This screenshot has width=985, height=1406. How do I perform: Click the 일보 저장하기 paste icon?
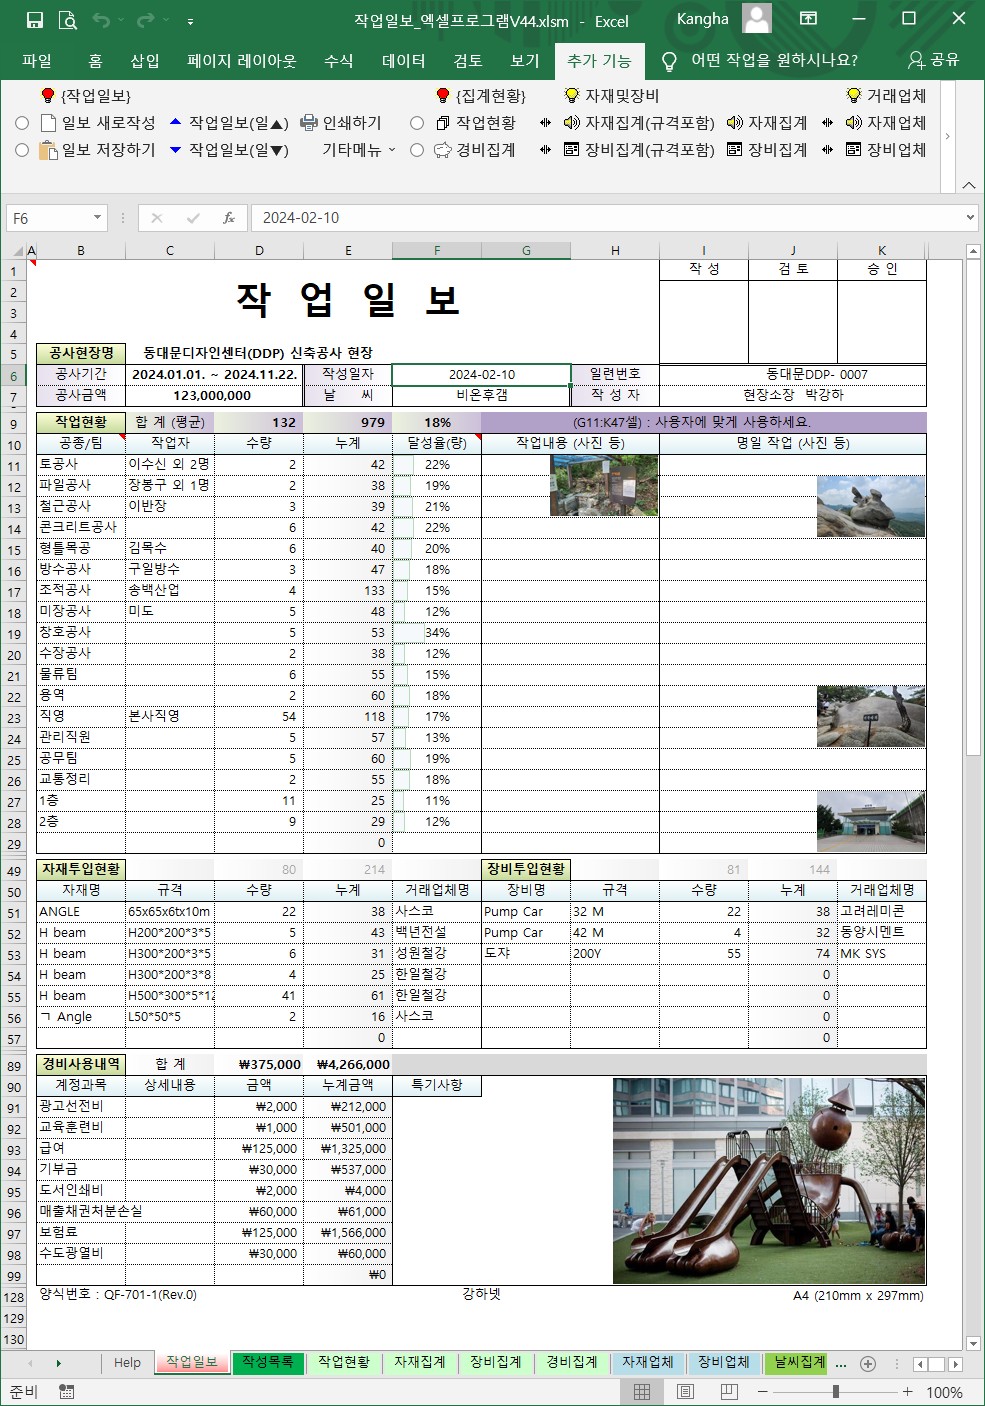(48, 150)
